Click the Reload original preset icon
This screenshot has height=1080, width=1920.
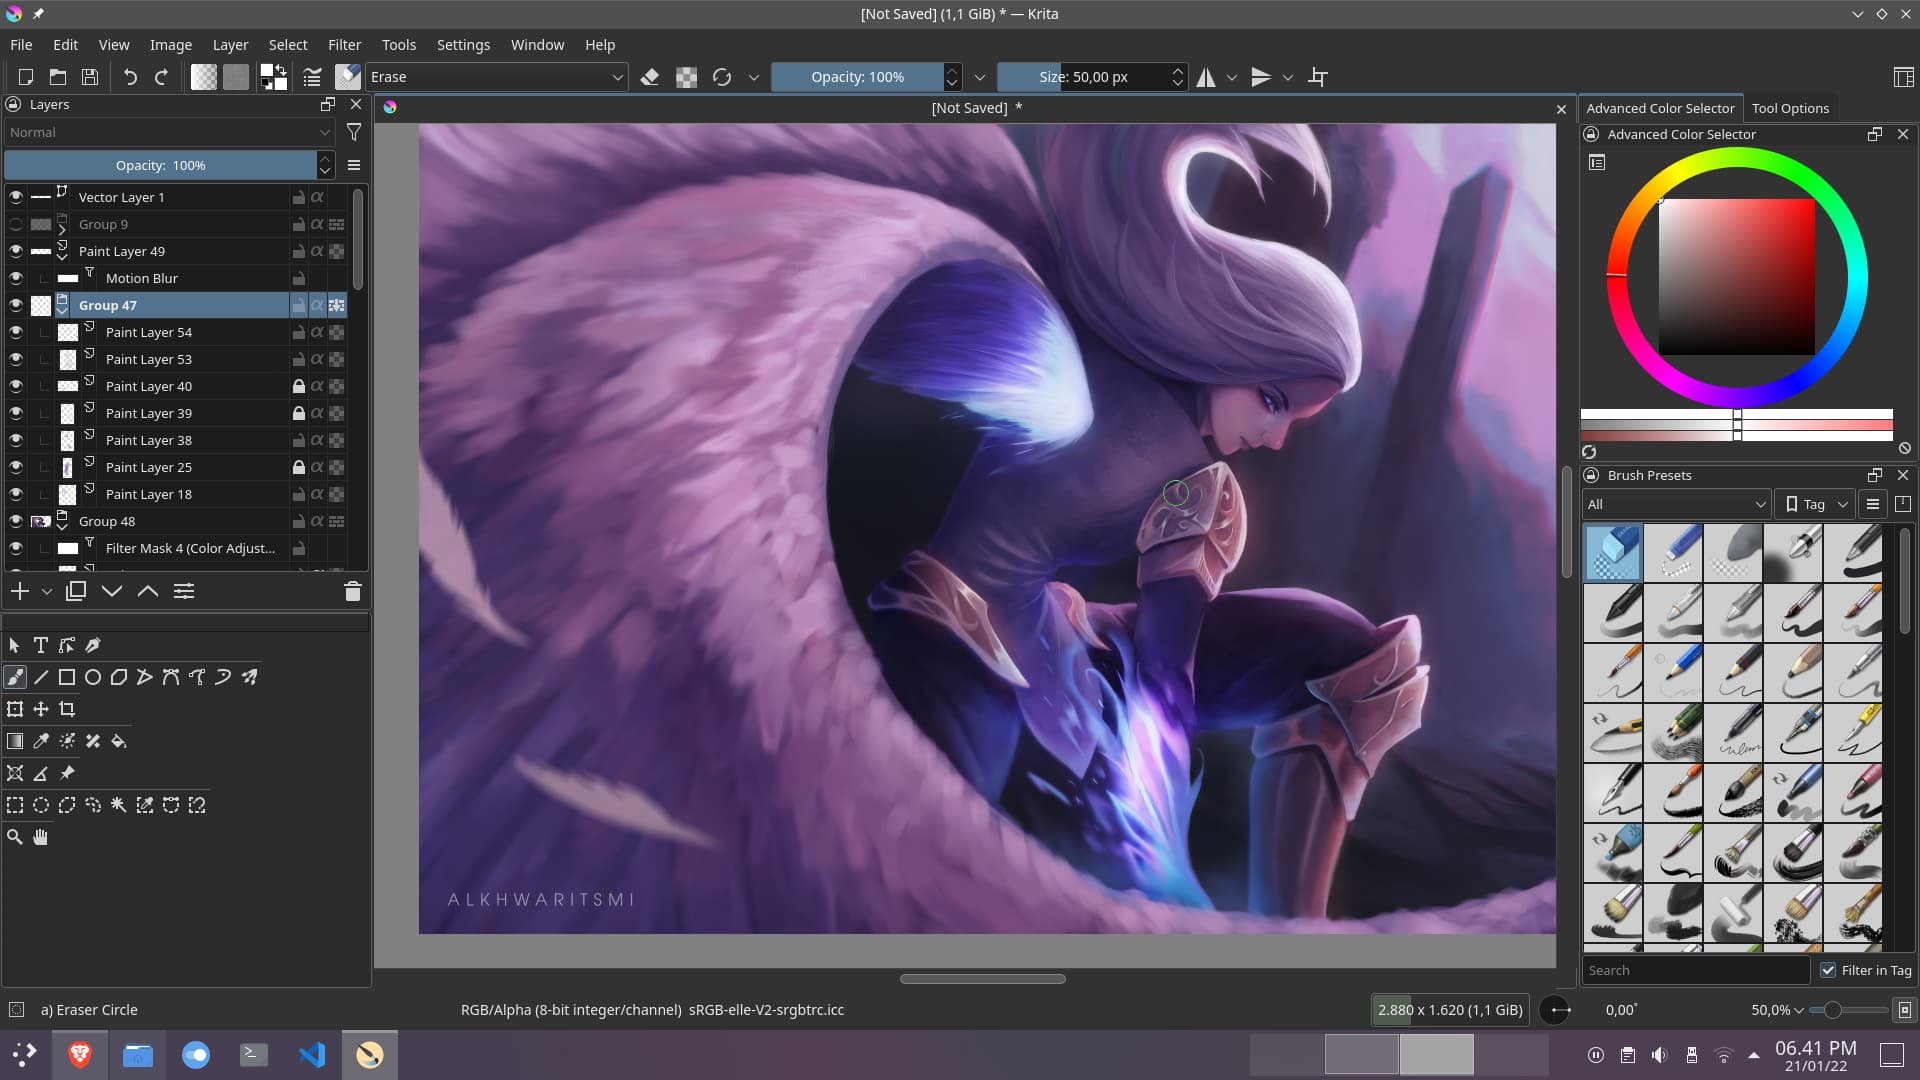pos(722,77)
